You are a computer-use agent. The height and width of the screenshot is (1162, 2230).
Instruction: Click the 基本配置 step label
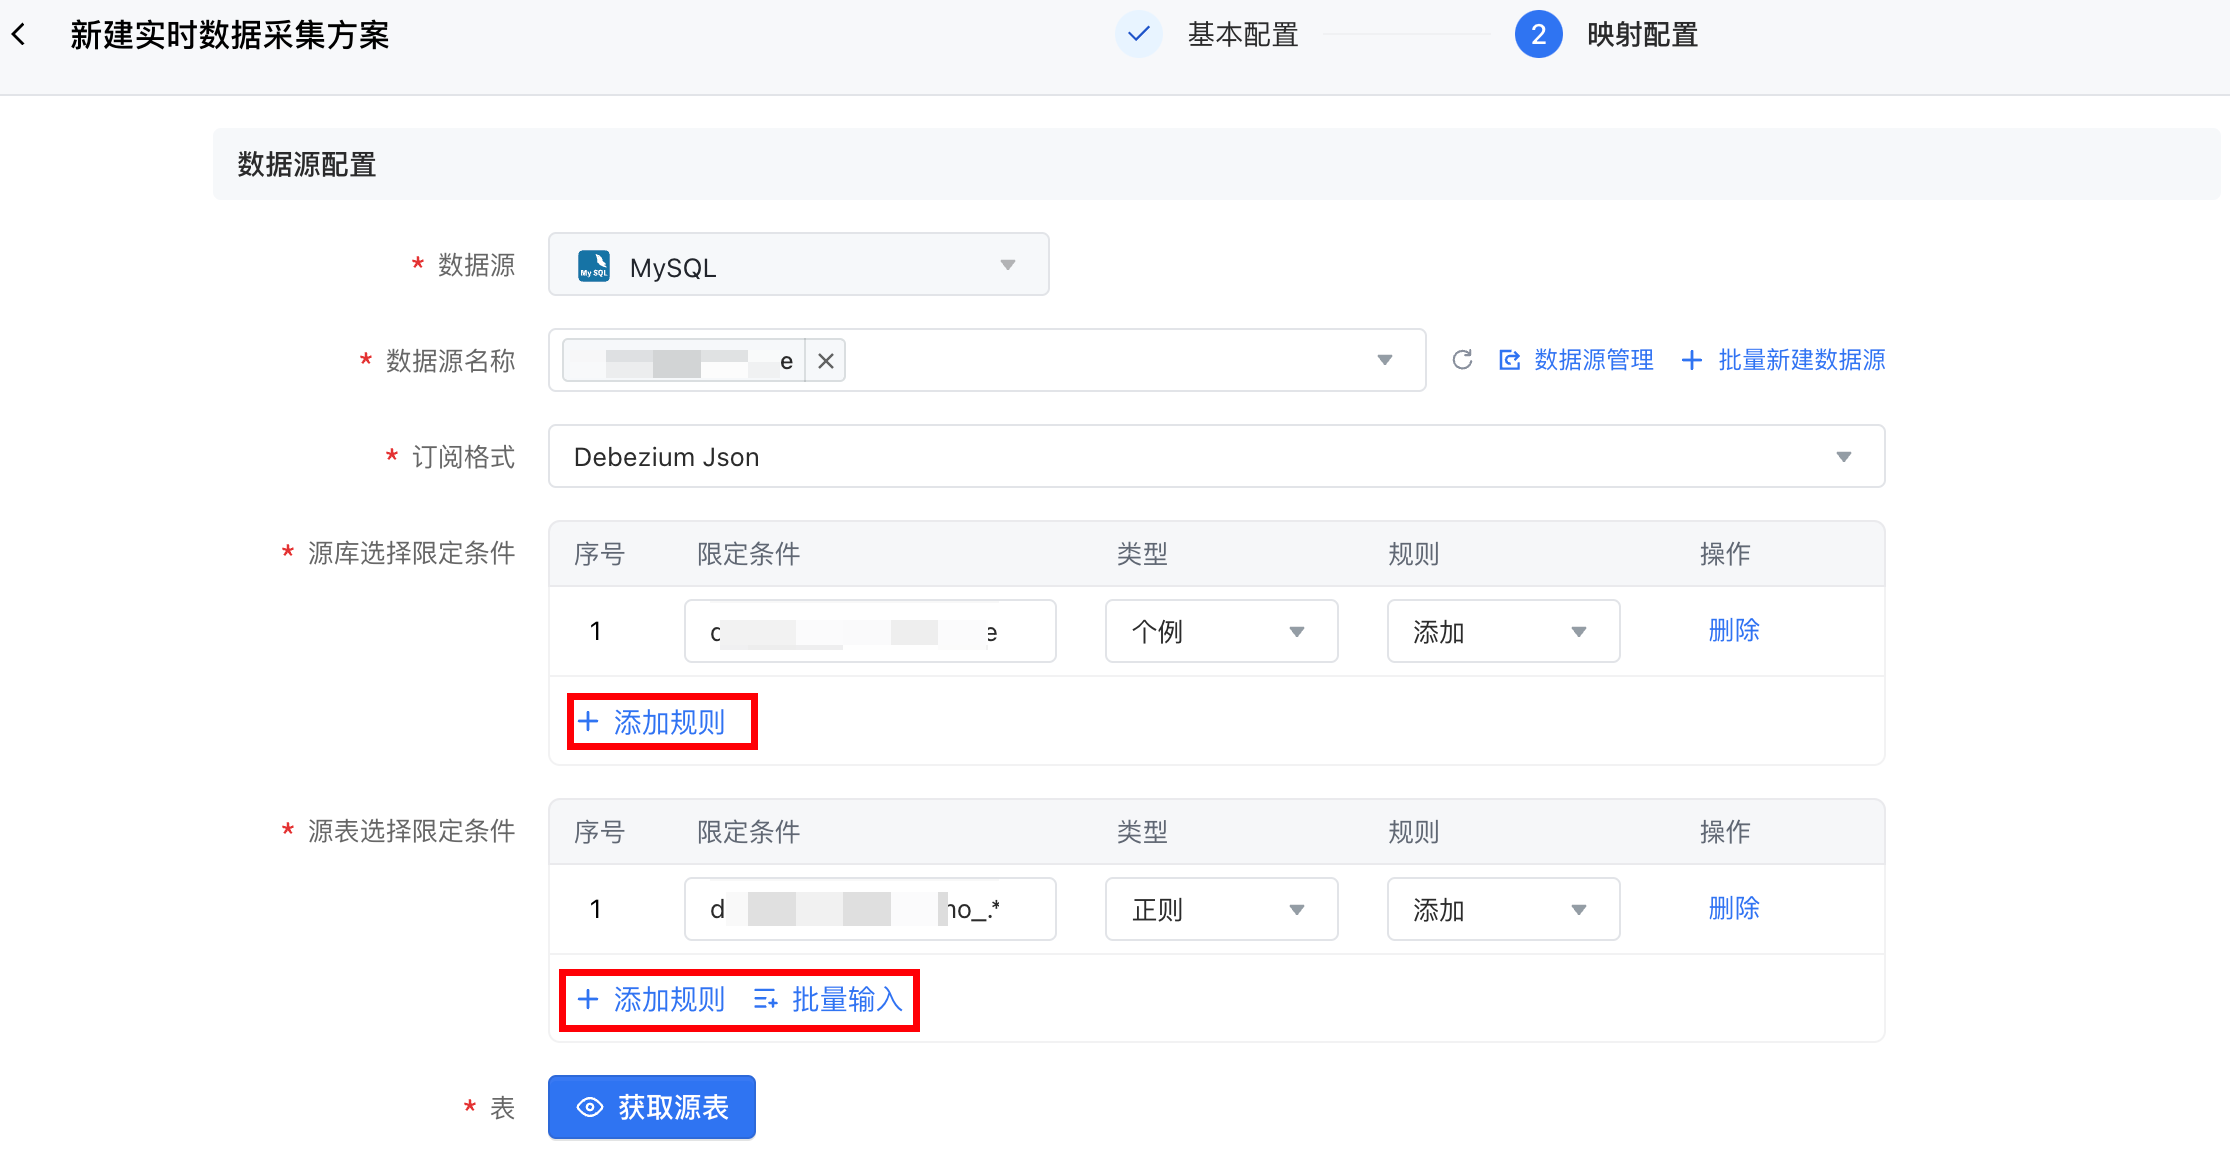tap(1243, 35)
